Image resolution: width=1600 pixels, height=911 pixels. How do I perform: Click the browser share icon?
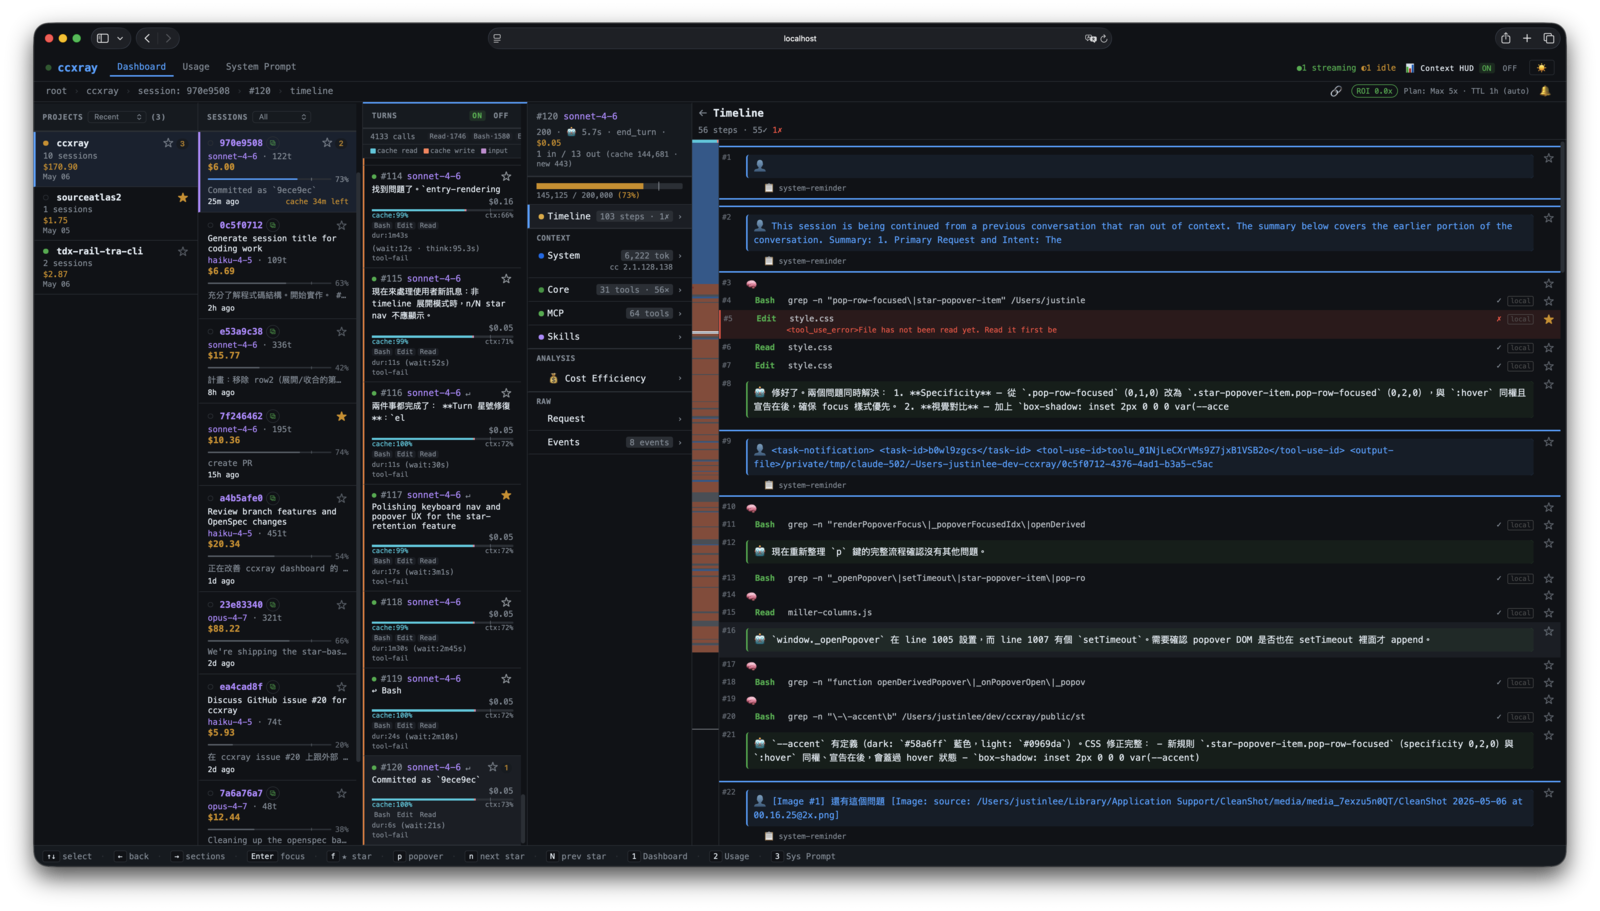click(x=1505, y=38)
